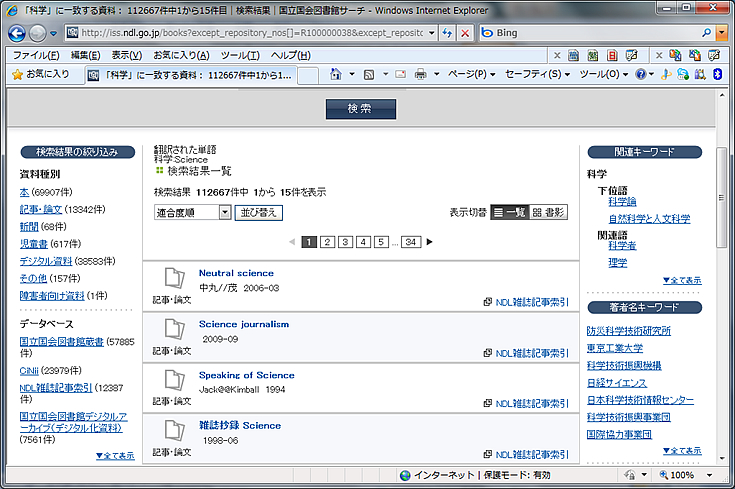Viewport: 735px width, 489px height.
Task: Open the zoom level 100% dropdown
Action: coord(709,475)
